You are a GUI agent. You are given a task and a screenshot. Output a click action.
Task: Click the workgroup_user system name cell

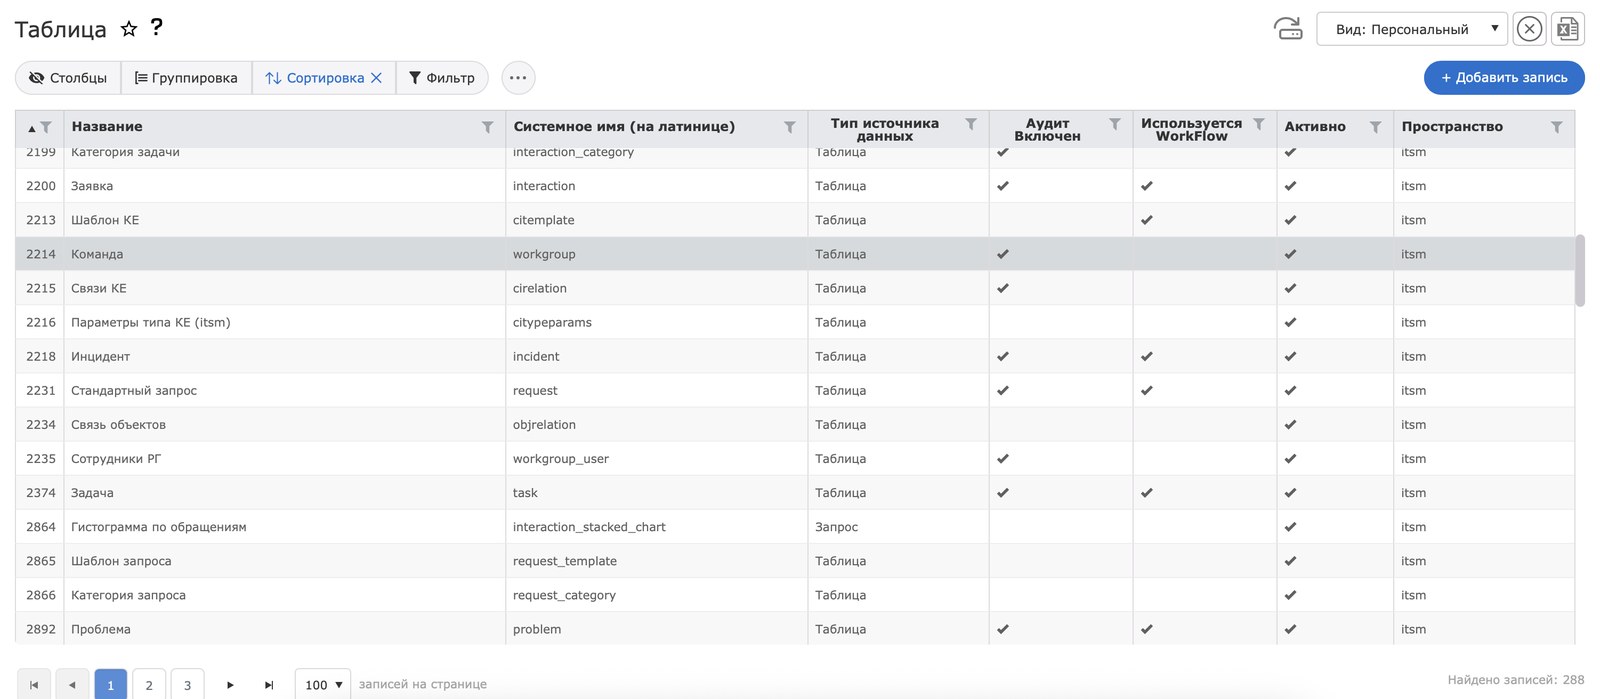pos(657,459)
